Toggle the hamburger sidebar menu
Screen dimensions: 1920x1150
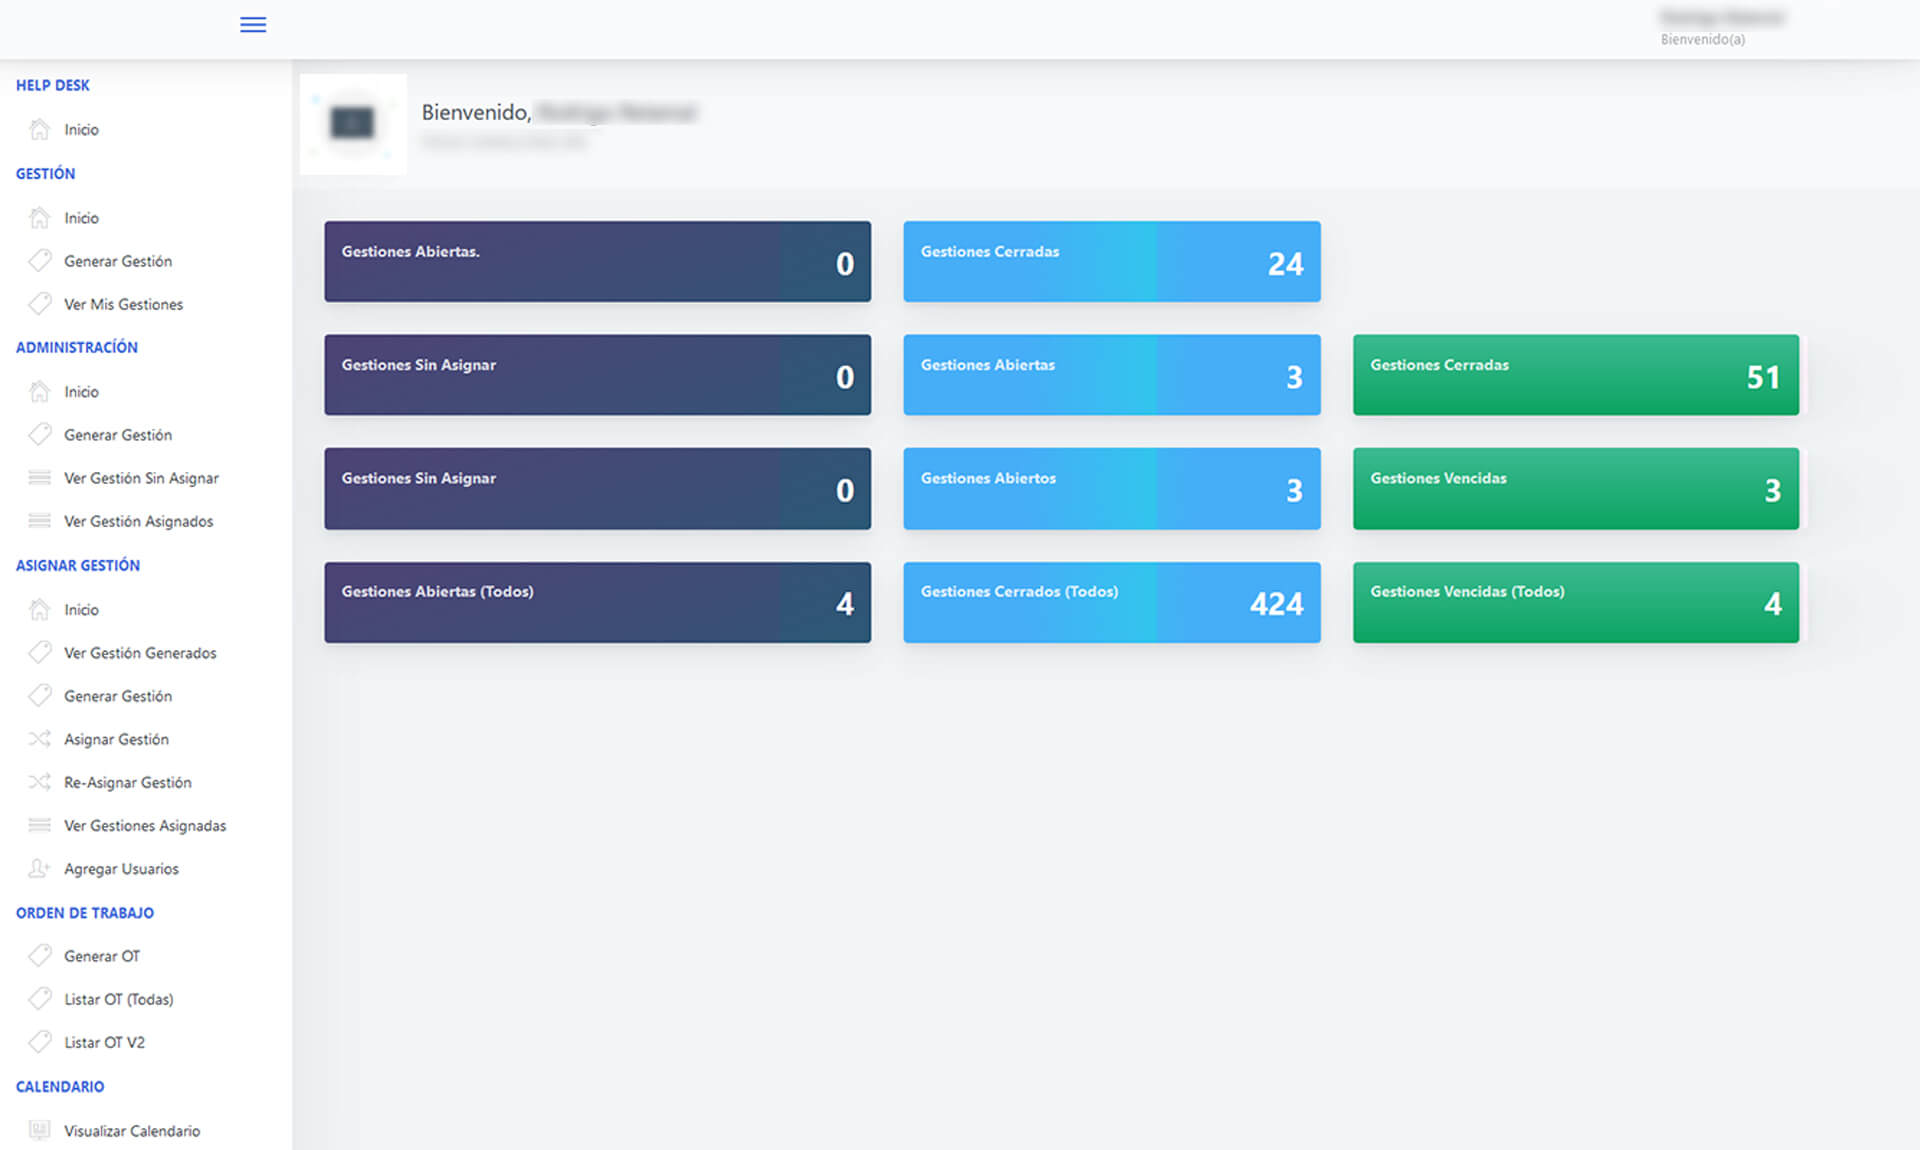[x=253, y=25]
